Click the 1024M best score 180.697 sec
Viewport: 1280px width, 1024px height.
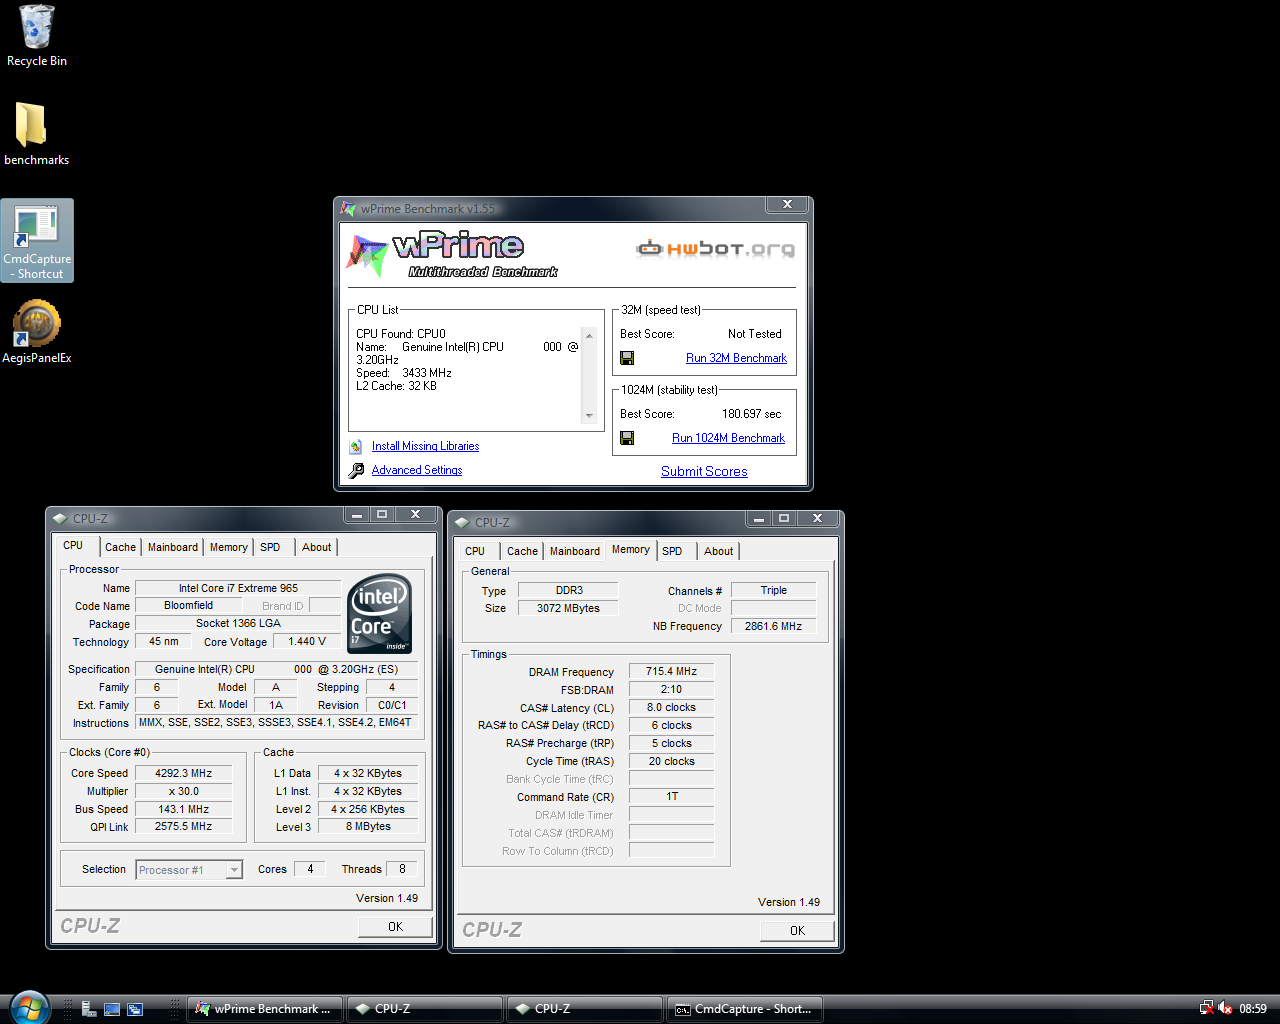(751, 414)
